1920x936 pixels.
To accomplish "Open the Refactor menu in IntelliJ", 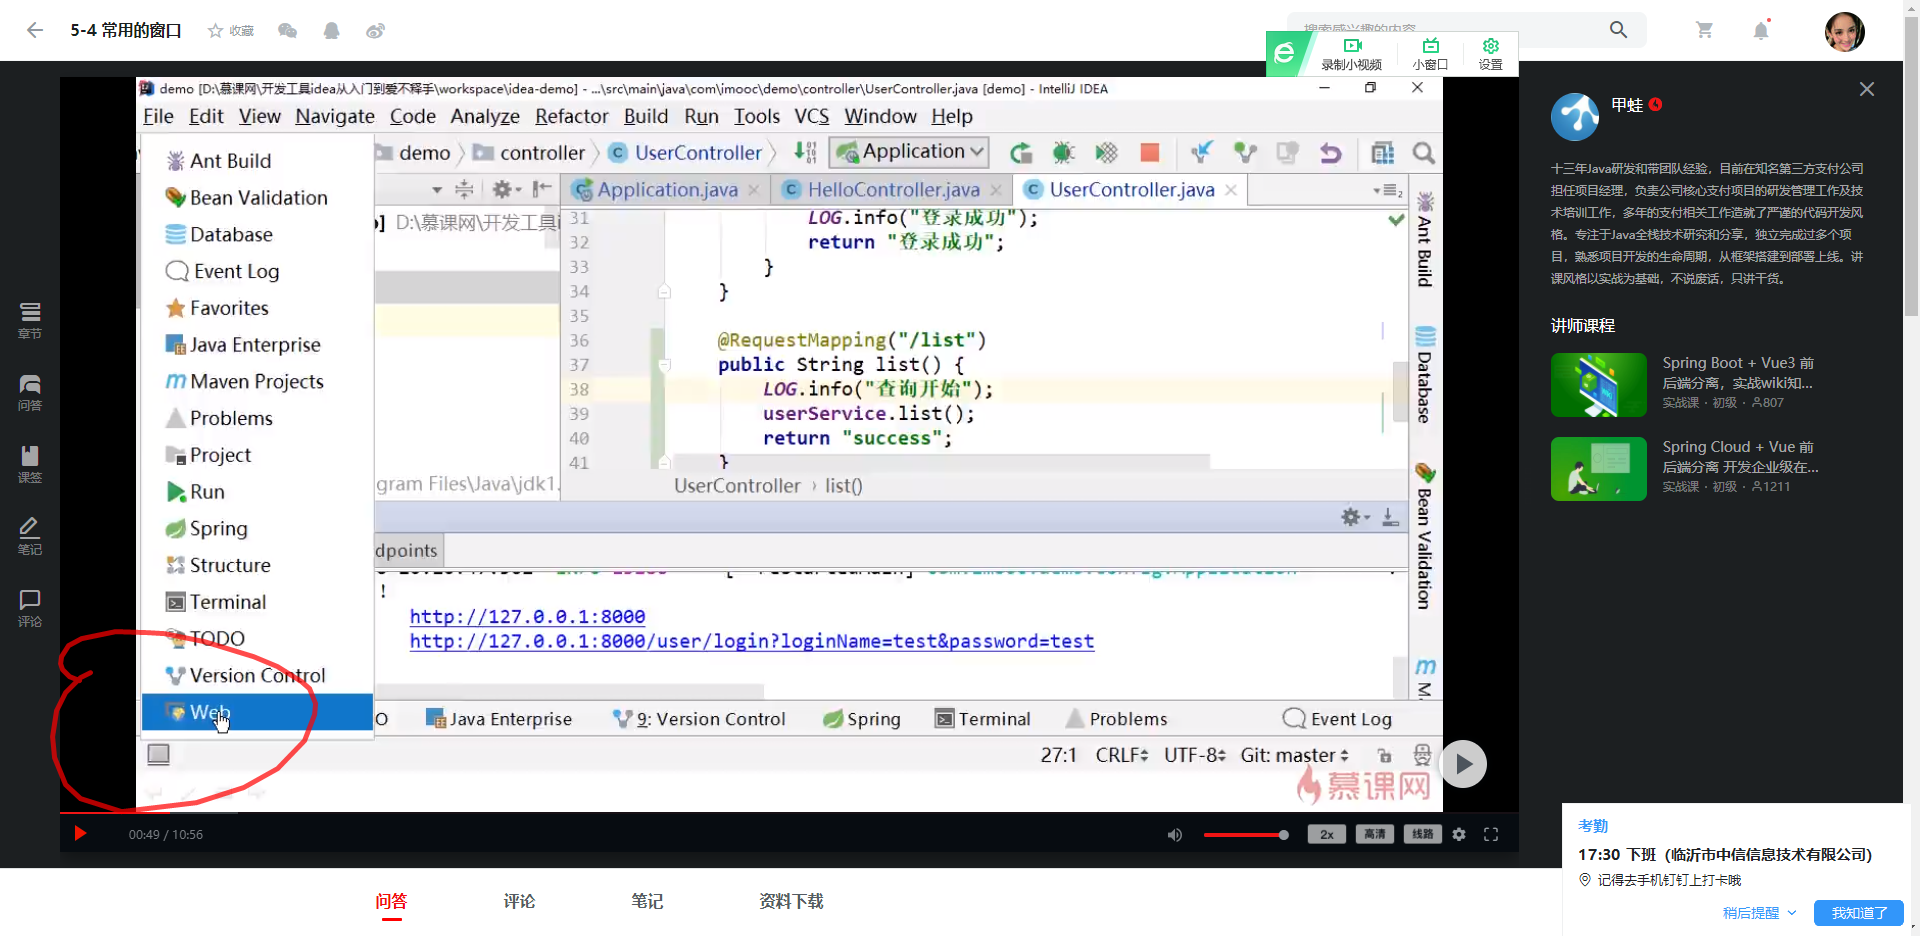I will tap(571, 116).
